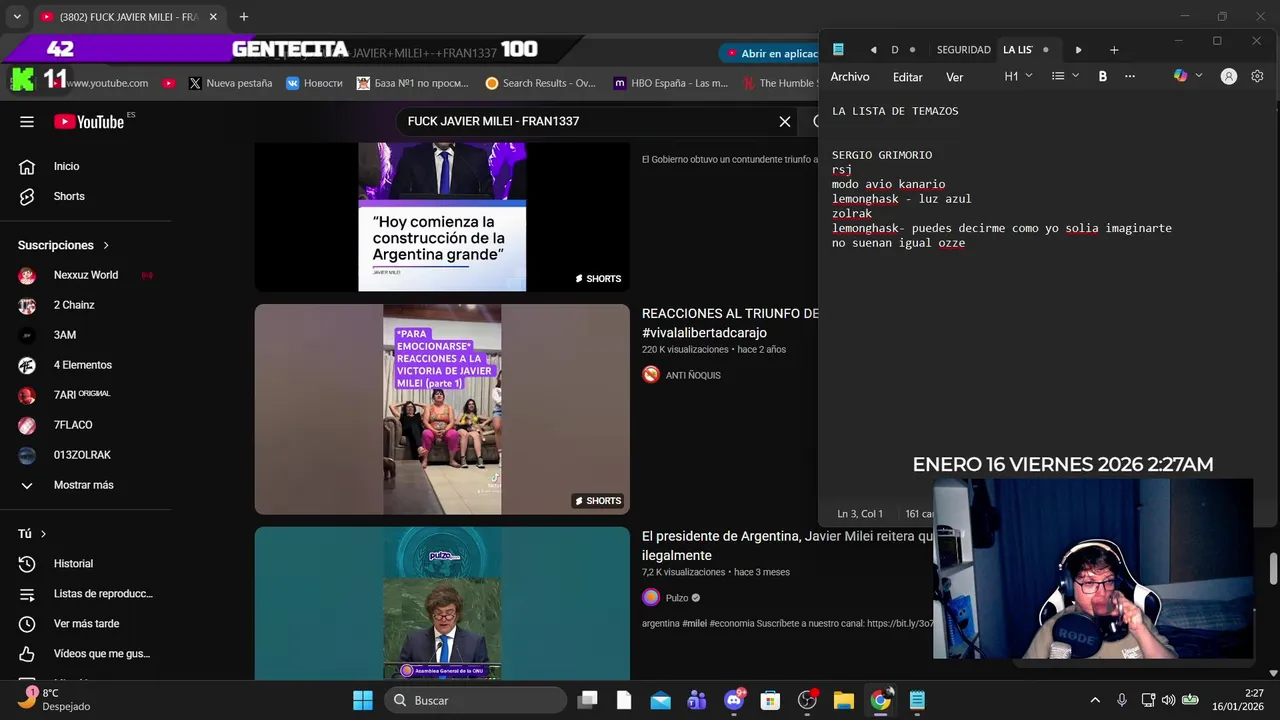Screen dimensions: 1280x720
Task: Open ANTI ÑOQUIS channel avatar
Action: coord(651,375)
